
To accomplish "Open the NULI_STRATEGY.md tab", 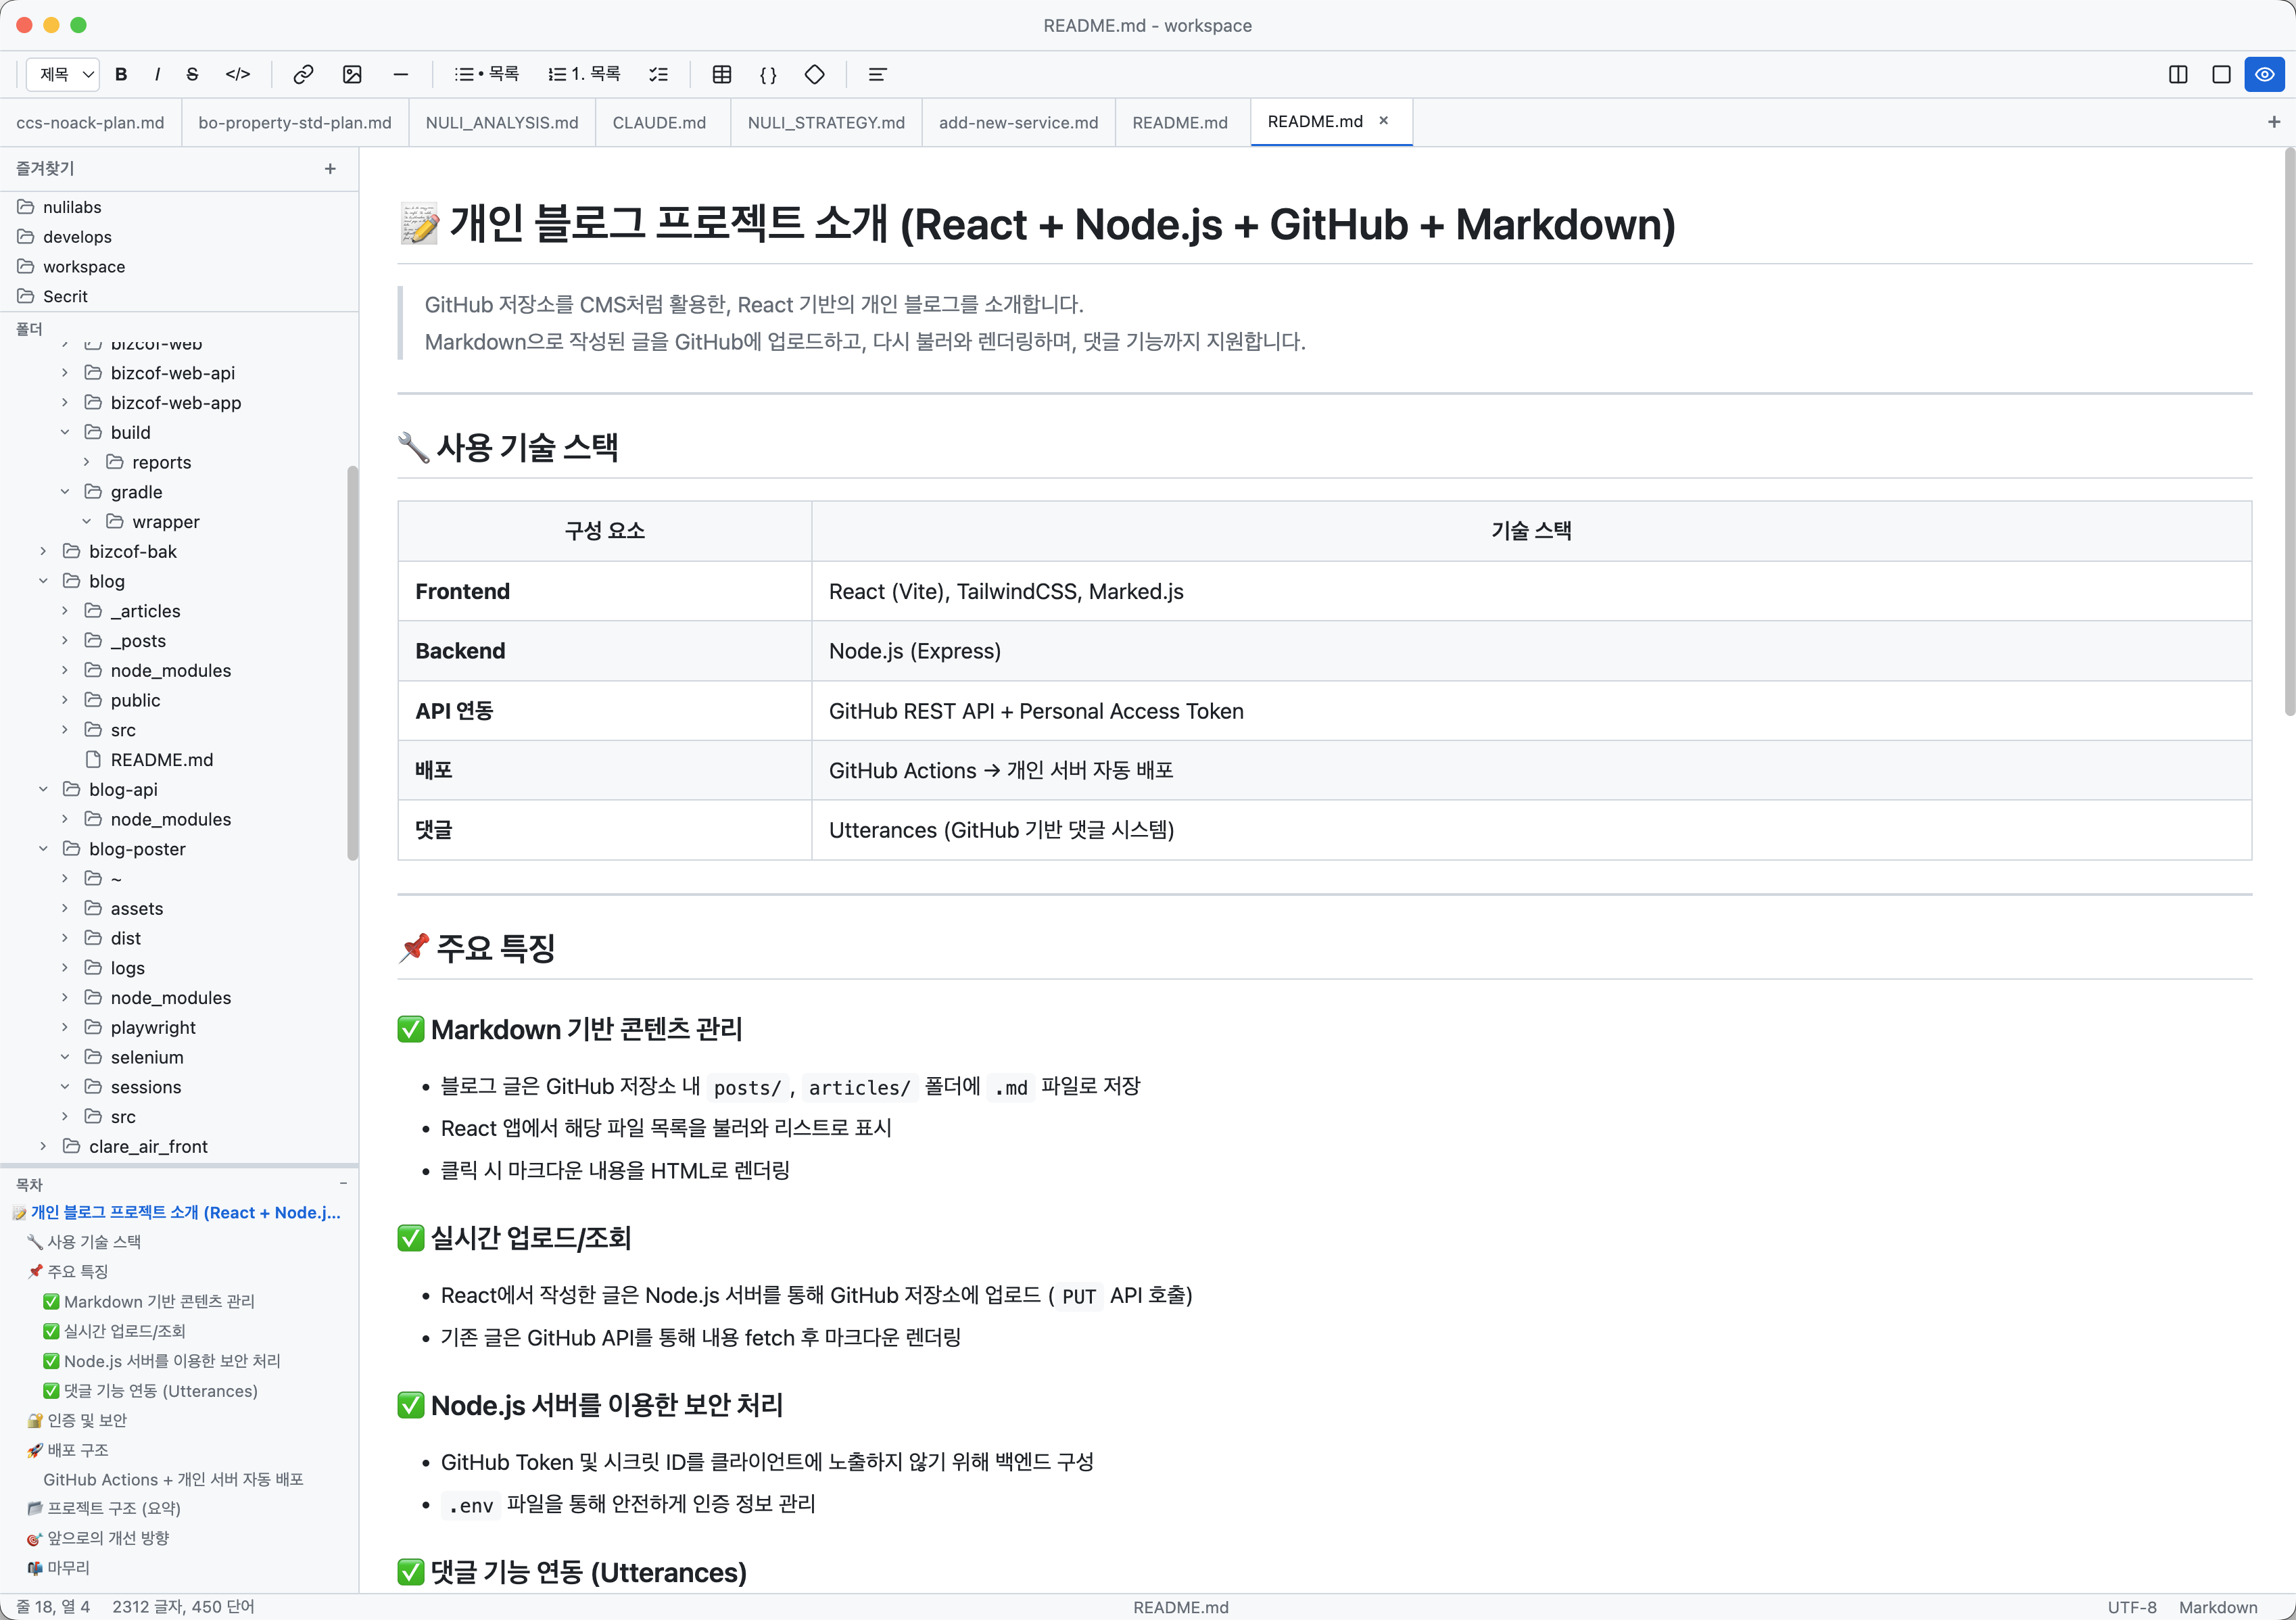I will pos(825,122).
